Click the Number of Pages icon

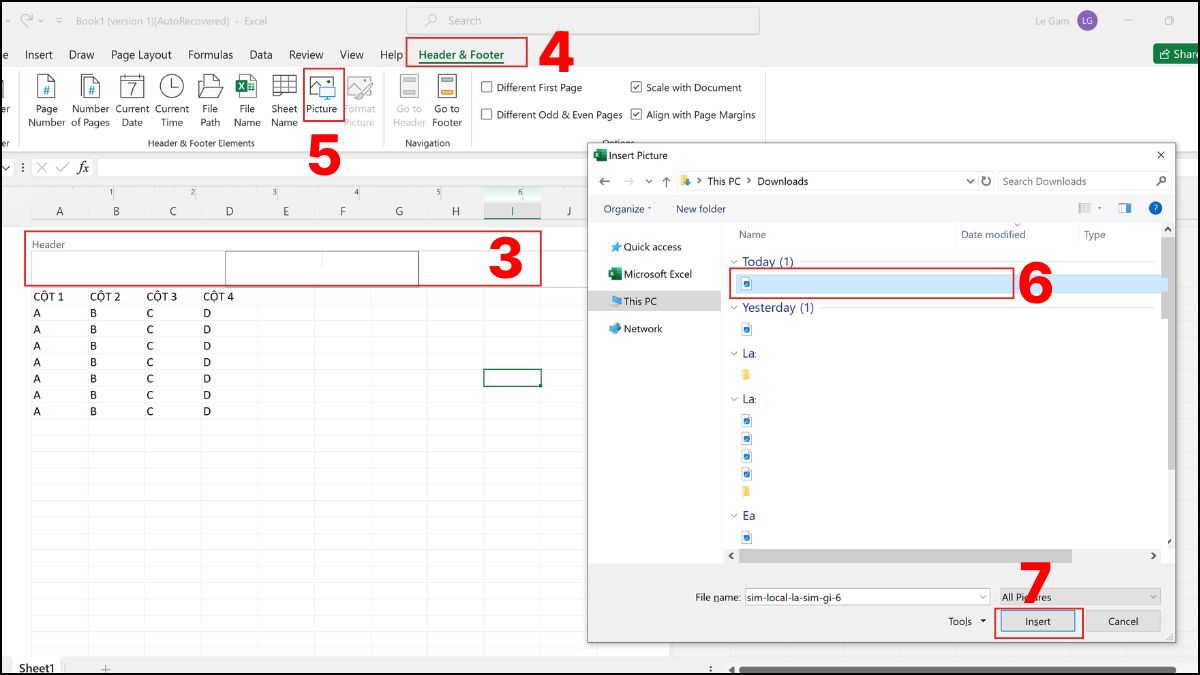pos(89,97)
